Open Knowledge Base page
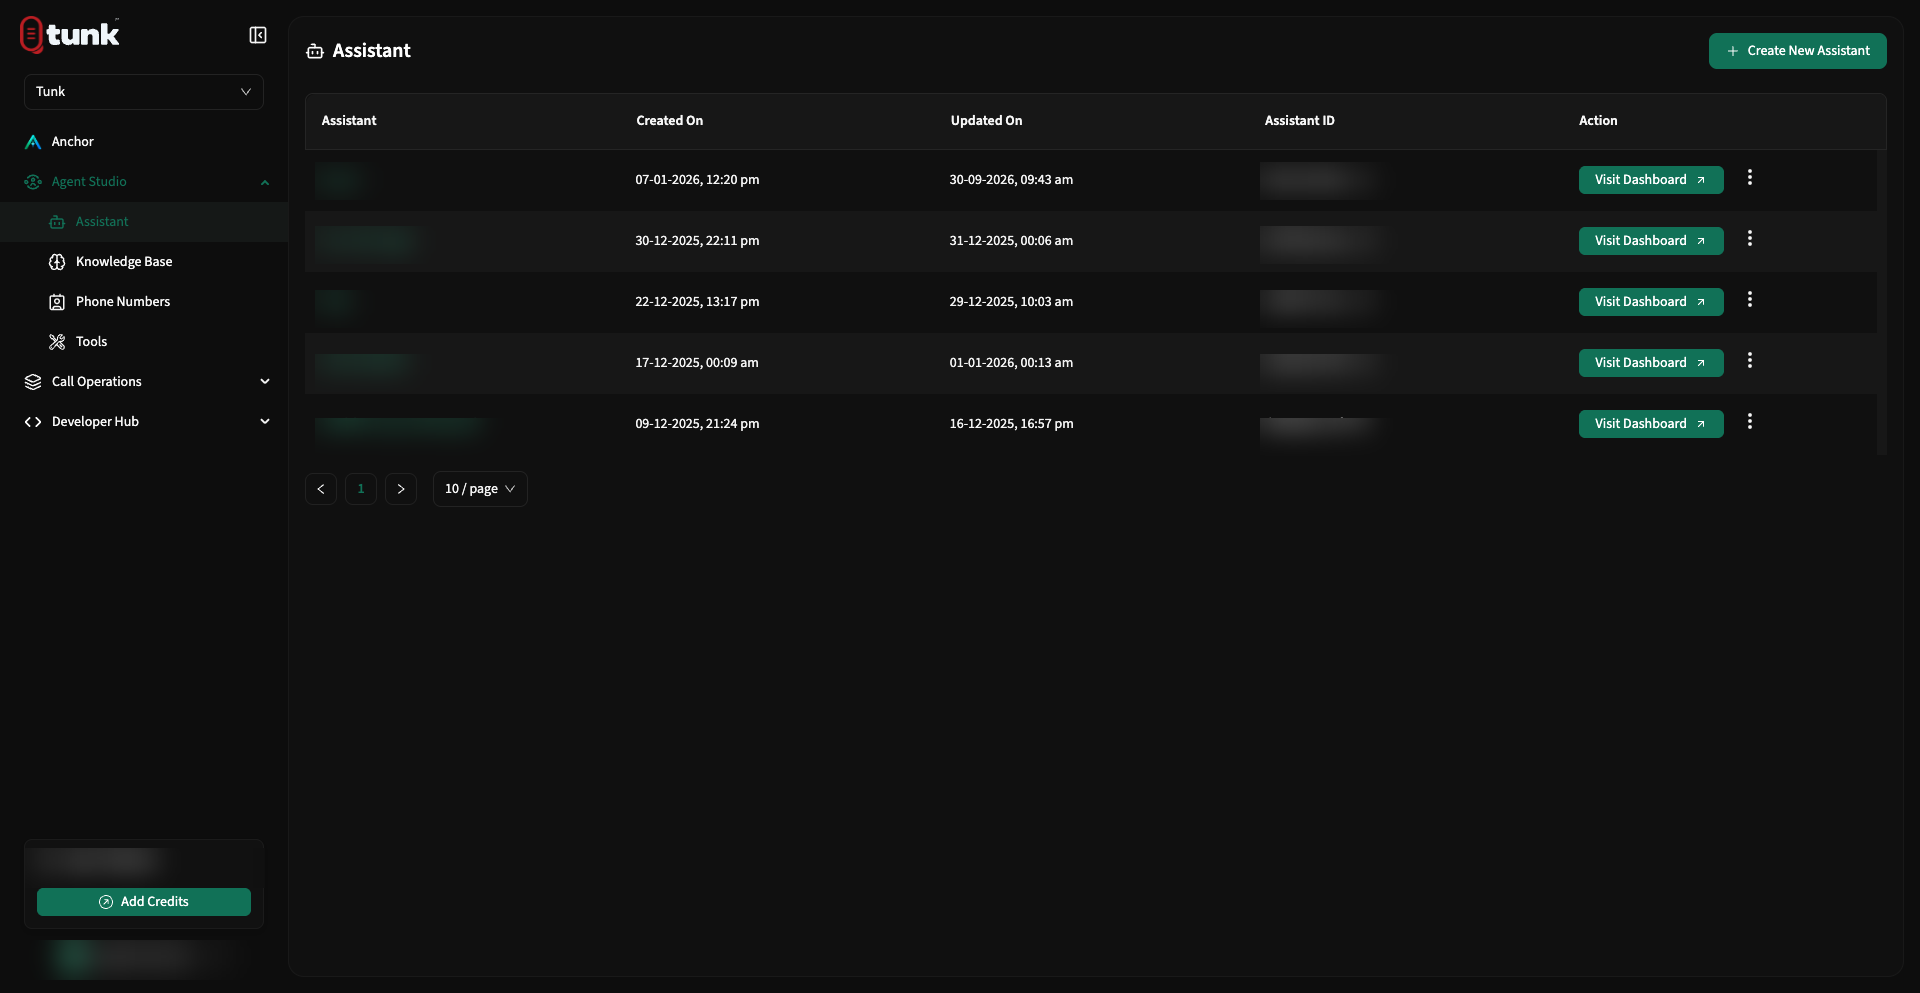The height and width of the screenshot is (993, 1920). (124, 262)
